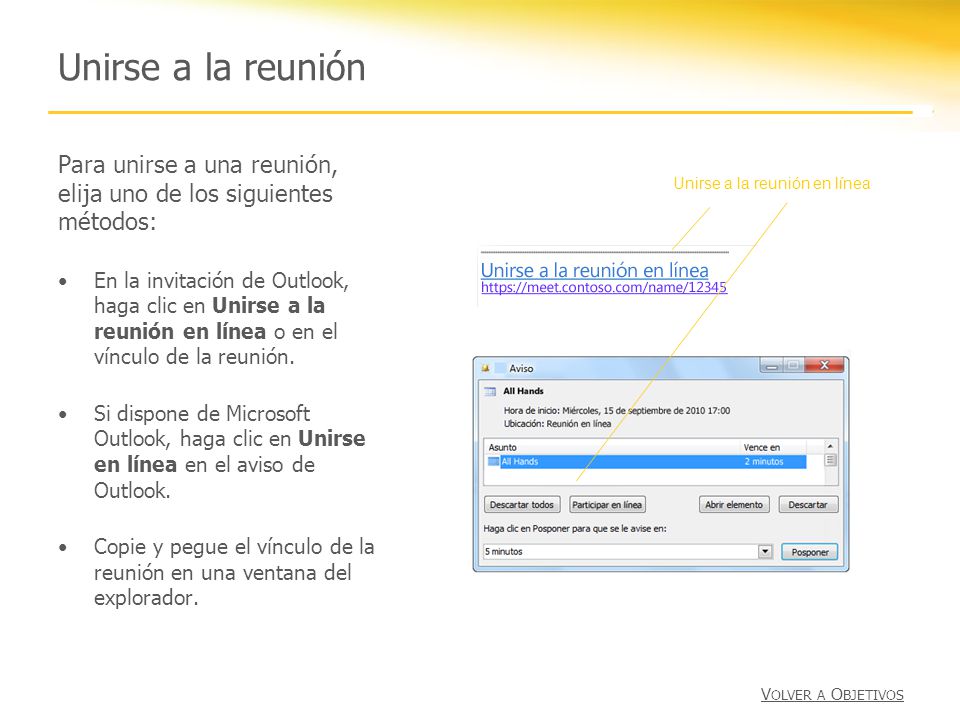Click 'Haga clic en Posponer' instruction text
The height and width of the screenshot is (720, 960).
575,528
